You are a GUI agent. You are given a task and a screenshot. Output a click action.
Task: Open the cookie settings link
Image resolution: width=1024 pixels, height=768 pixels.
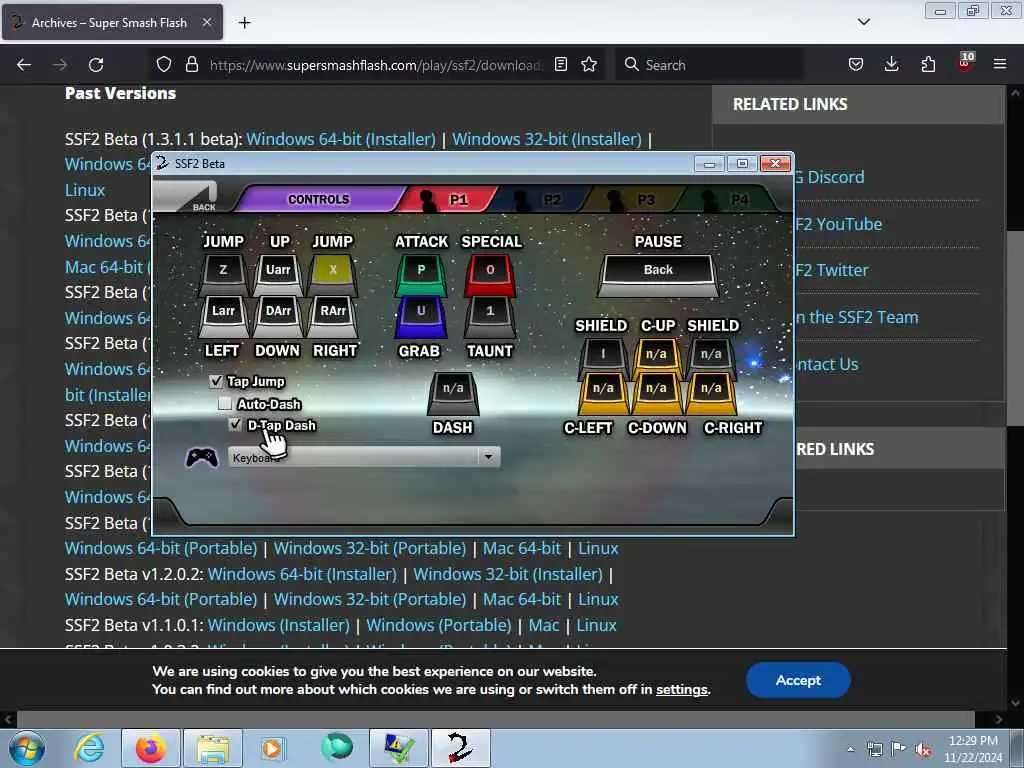[x=681, y=690]
